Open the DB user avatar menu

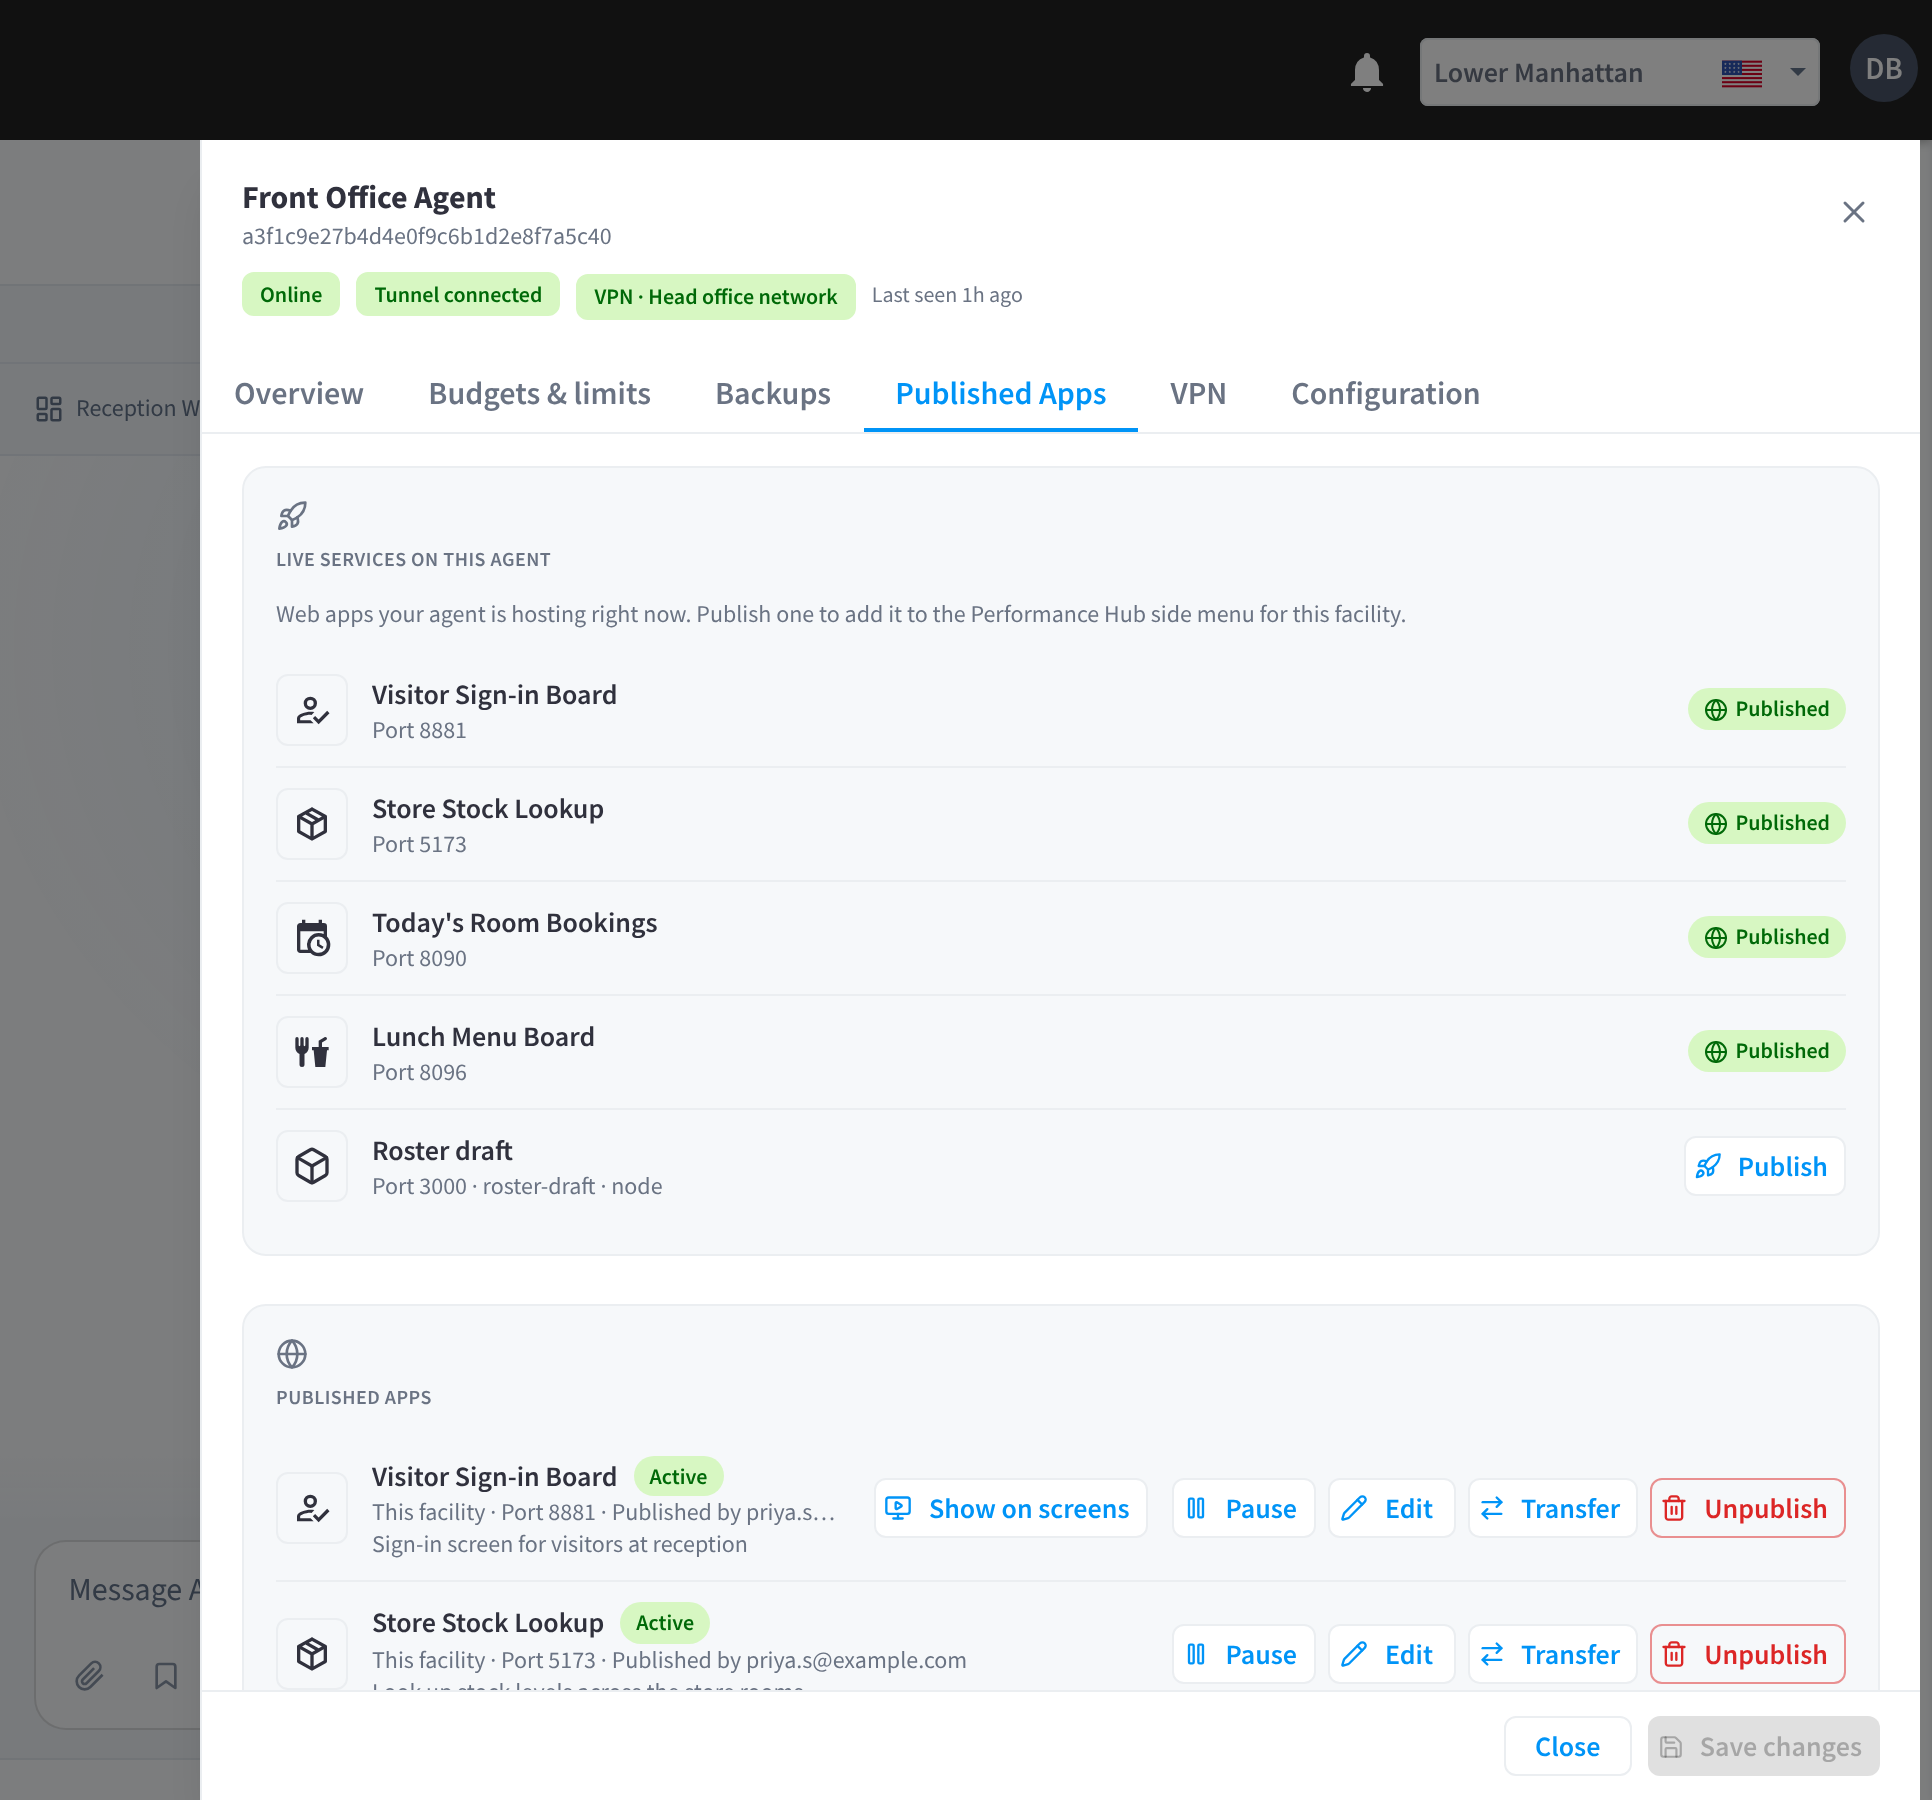coord(1883,69)
